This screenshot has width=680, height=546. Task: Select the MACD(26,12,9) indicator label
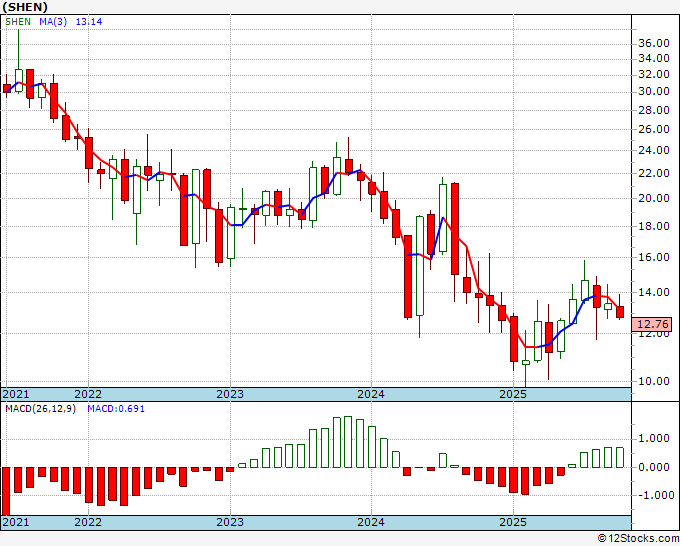[x=40, y=409]
